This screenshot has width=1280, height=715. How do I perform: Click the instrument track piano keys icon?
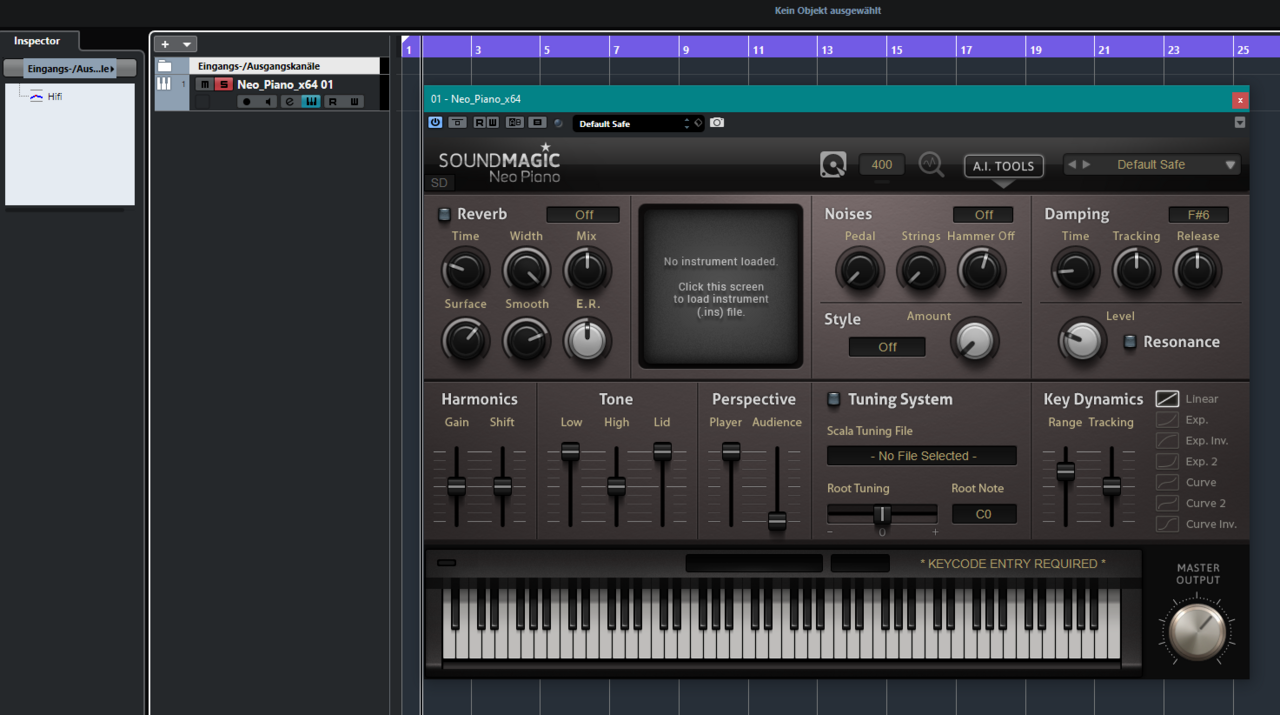coord(164,84)
